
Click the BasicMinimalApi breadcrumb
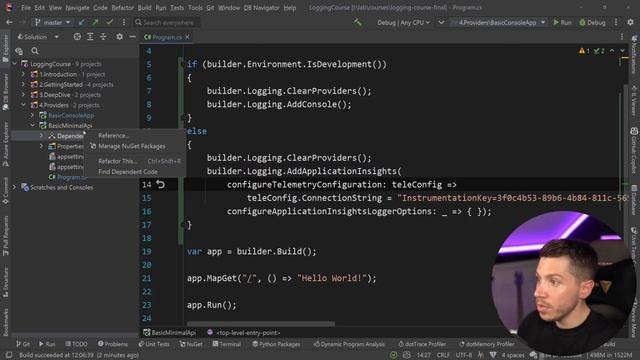tap(169, 333)
